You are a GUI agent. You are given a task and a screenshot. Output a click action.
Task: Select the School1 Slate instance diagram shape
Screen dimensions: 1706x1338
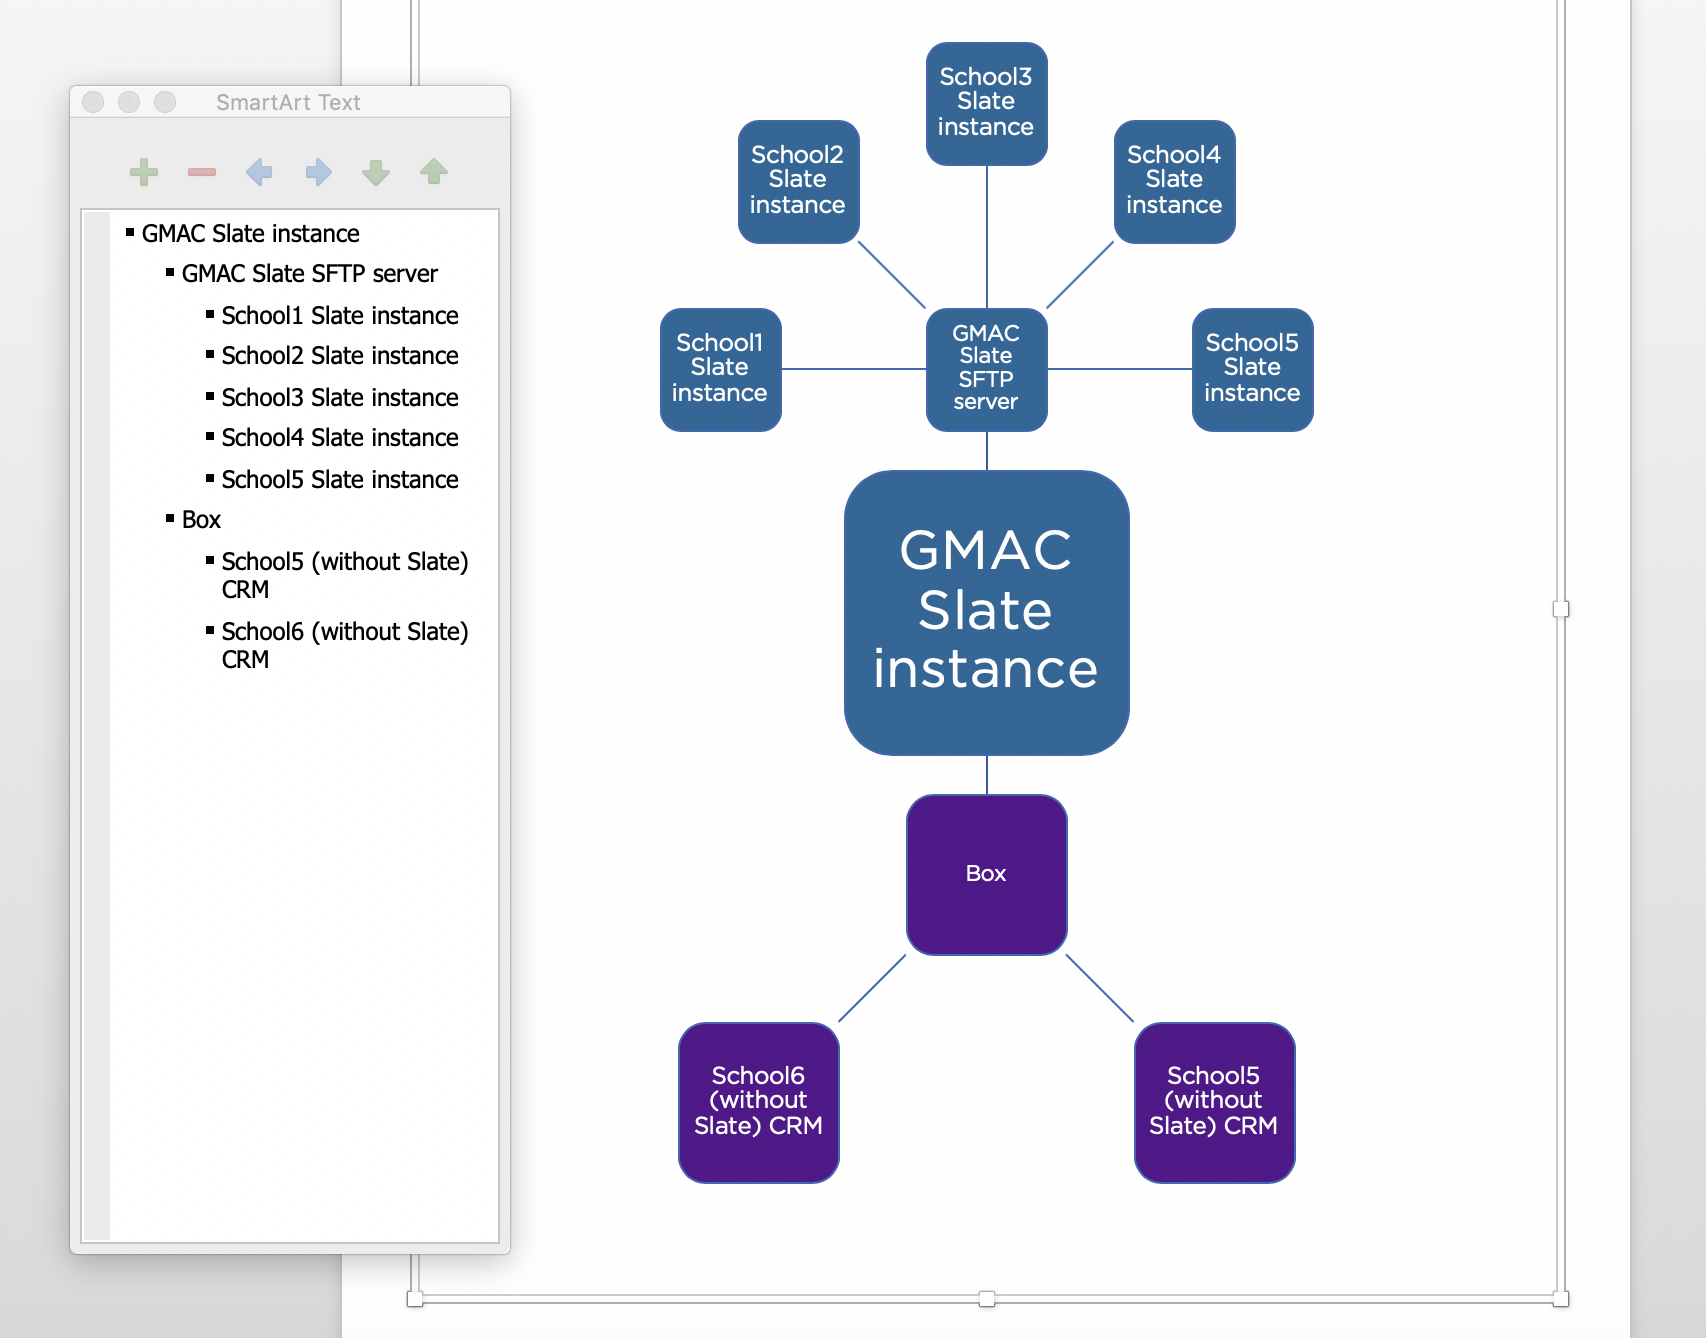pyautogui.click(x=720, y=369)
